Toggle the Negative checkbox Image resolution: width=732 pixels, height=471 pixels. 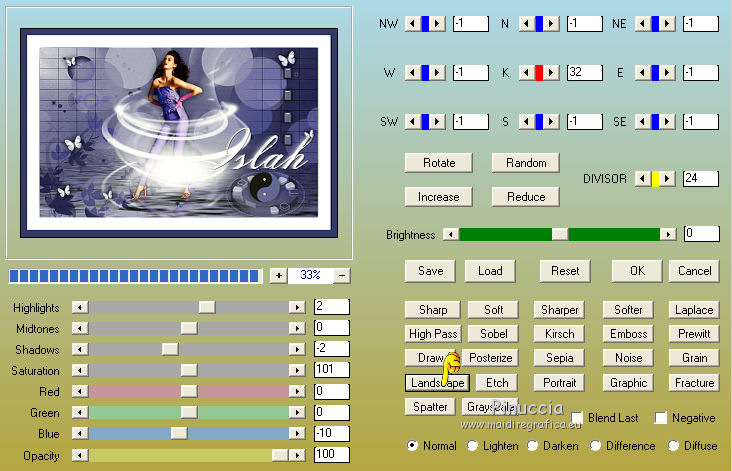[661, 418]
